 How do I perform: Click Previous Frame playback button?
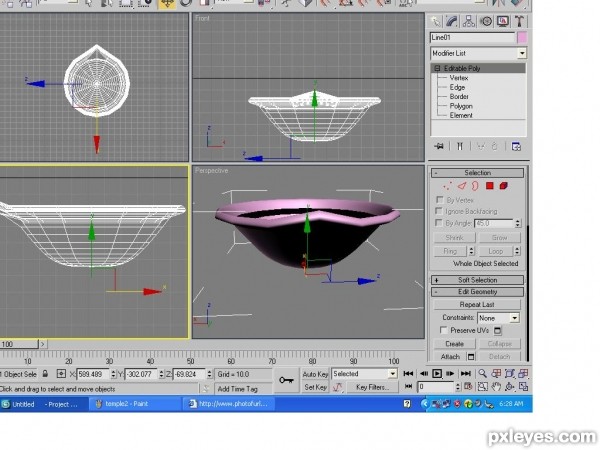point(424,373)
